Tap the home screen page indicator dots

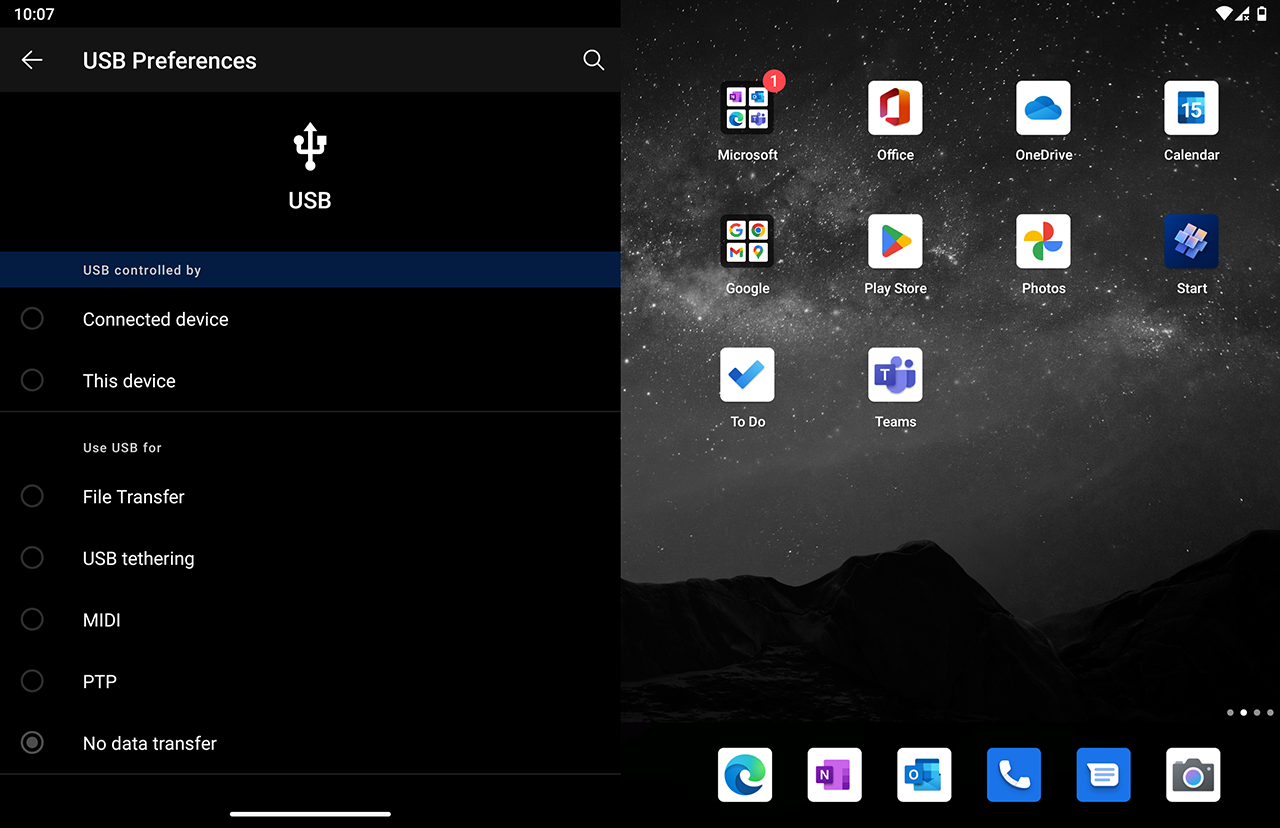point(1250,713)
